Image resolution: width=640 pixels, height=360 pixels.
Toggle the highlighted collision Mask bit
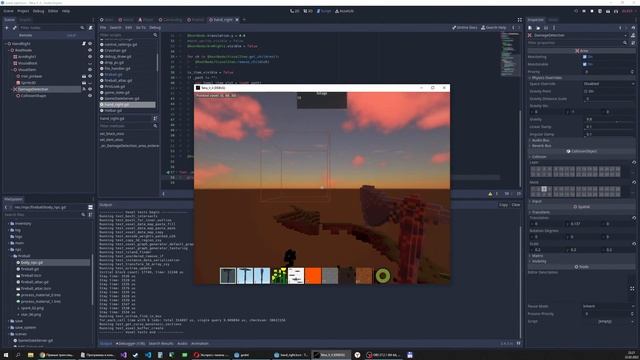[x=544, y=189]
